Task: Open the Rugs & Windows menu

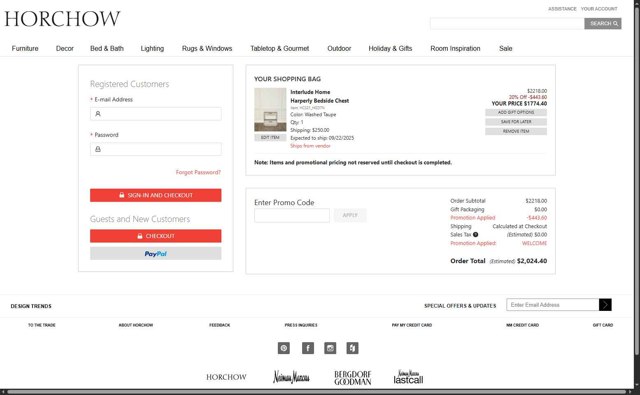Action: point(207,49)
